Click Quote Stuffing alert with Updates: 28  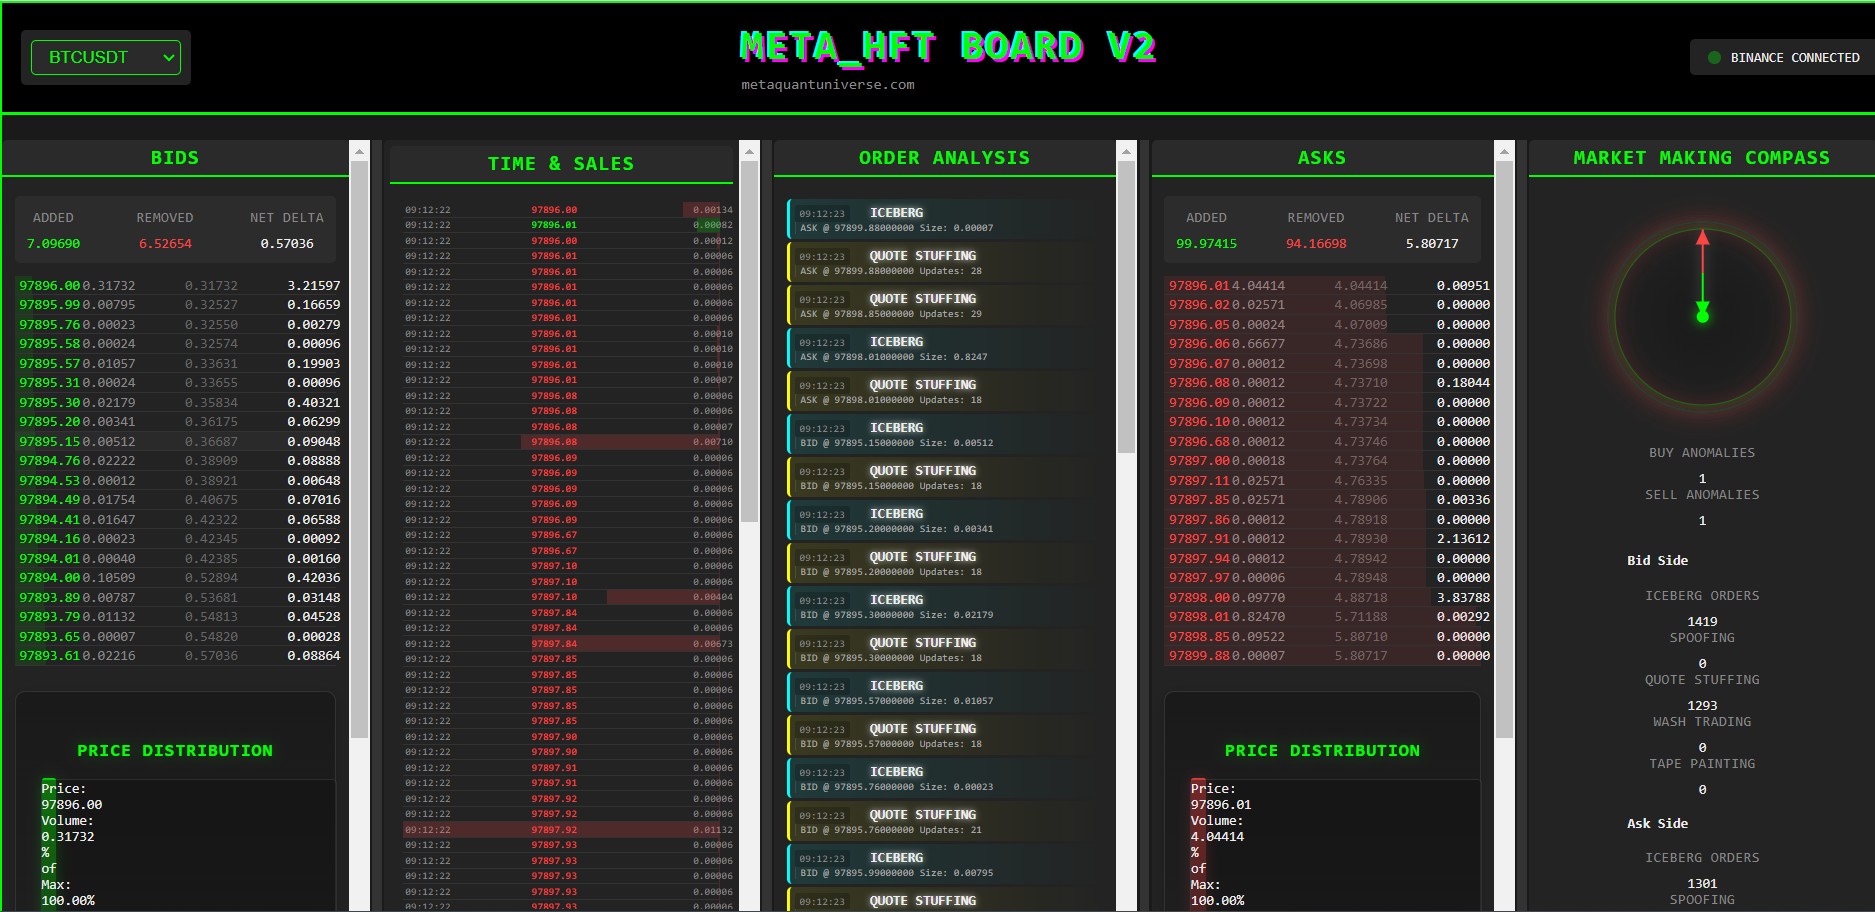click(947, 263)
